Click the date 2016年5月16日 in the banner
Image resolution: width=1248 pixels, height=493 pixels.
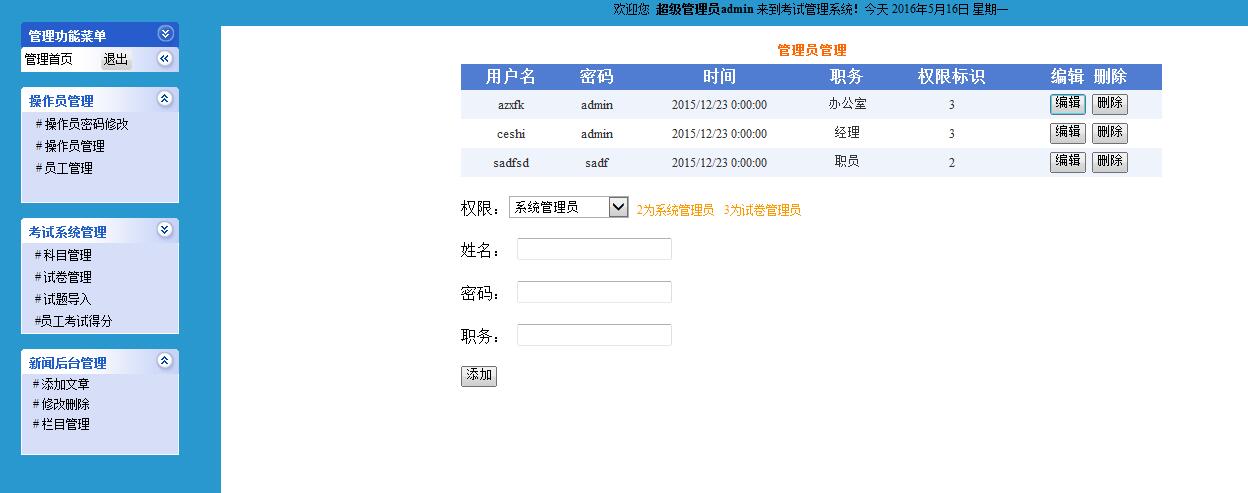click(929, 9)
